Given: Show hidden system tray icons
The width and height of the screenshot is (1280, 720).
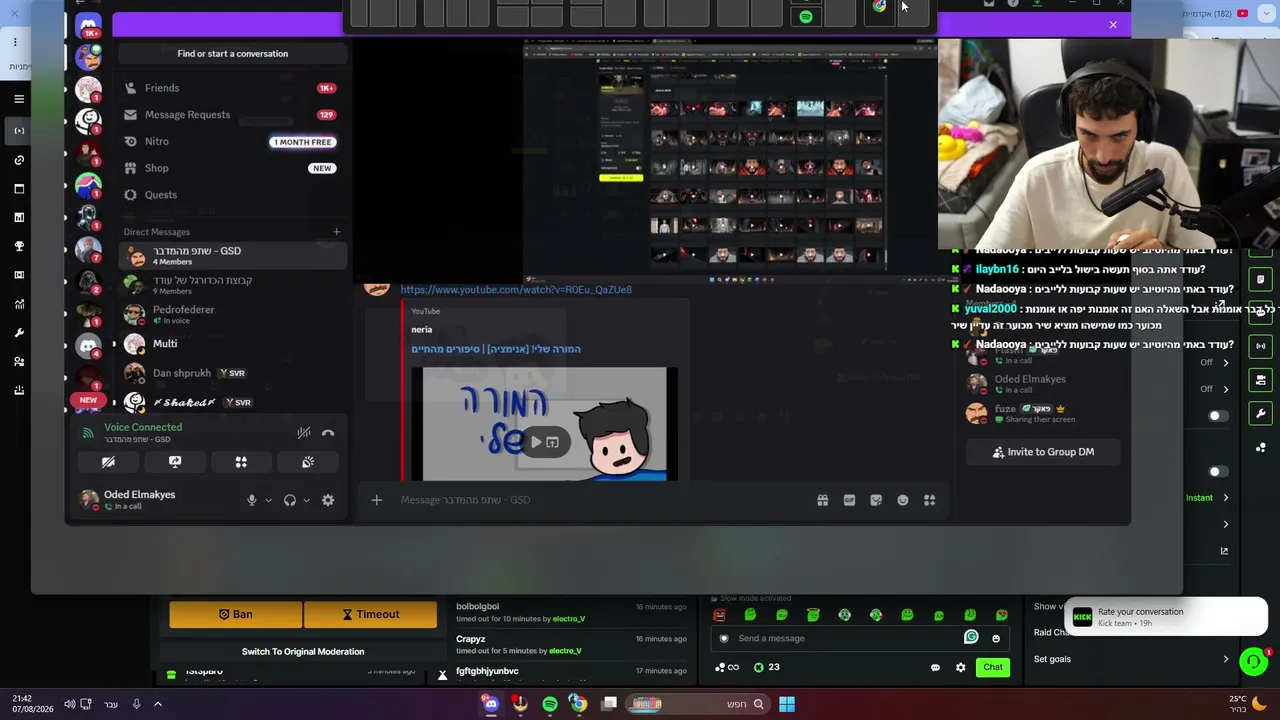Looking at the screenshot, I should click(157, 704).
